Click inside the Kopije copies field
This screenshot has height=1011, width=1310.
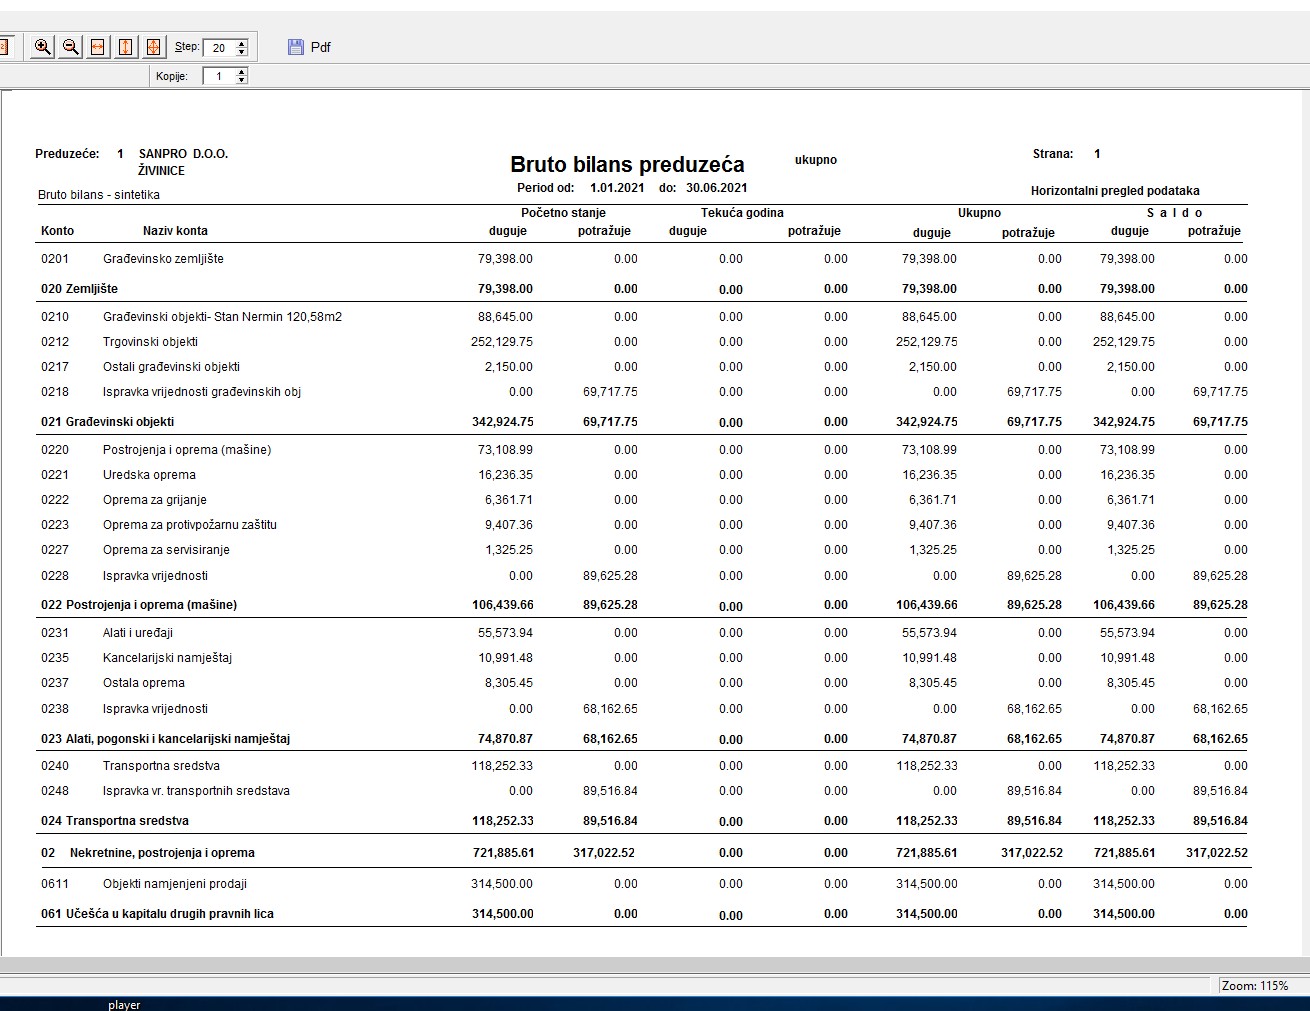pos(219,76)
